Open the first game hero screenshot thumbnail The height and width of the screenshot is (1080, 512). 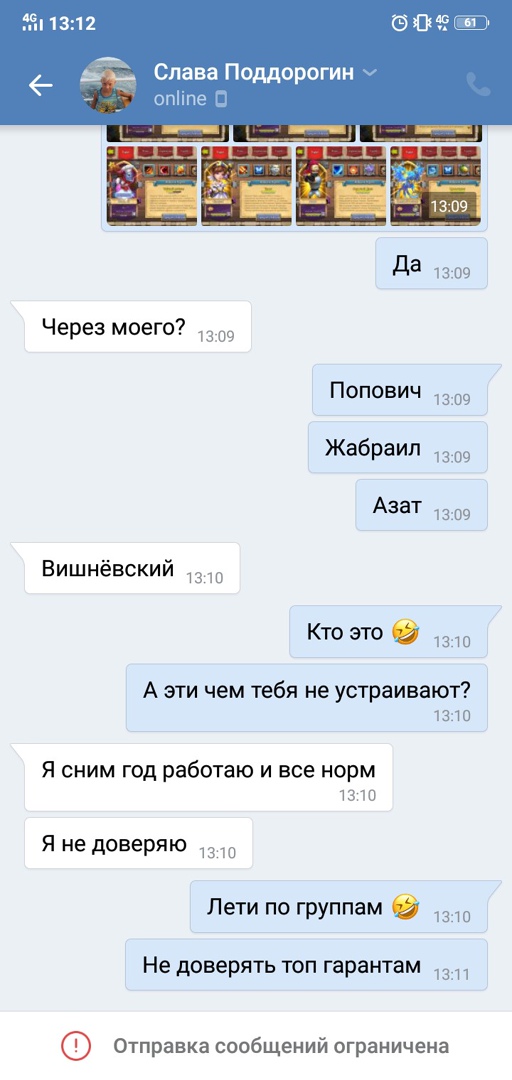tap(151, 185)
